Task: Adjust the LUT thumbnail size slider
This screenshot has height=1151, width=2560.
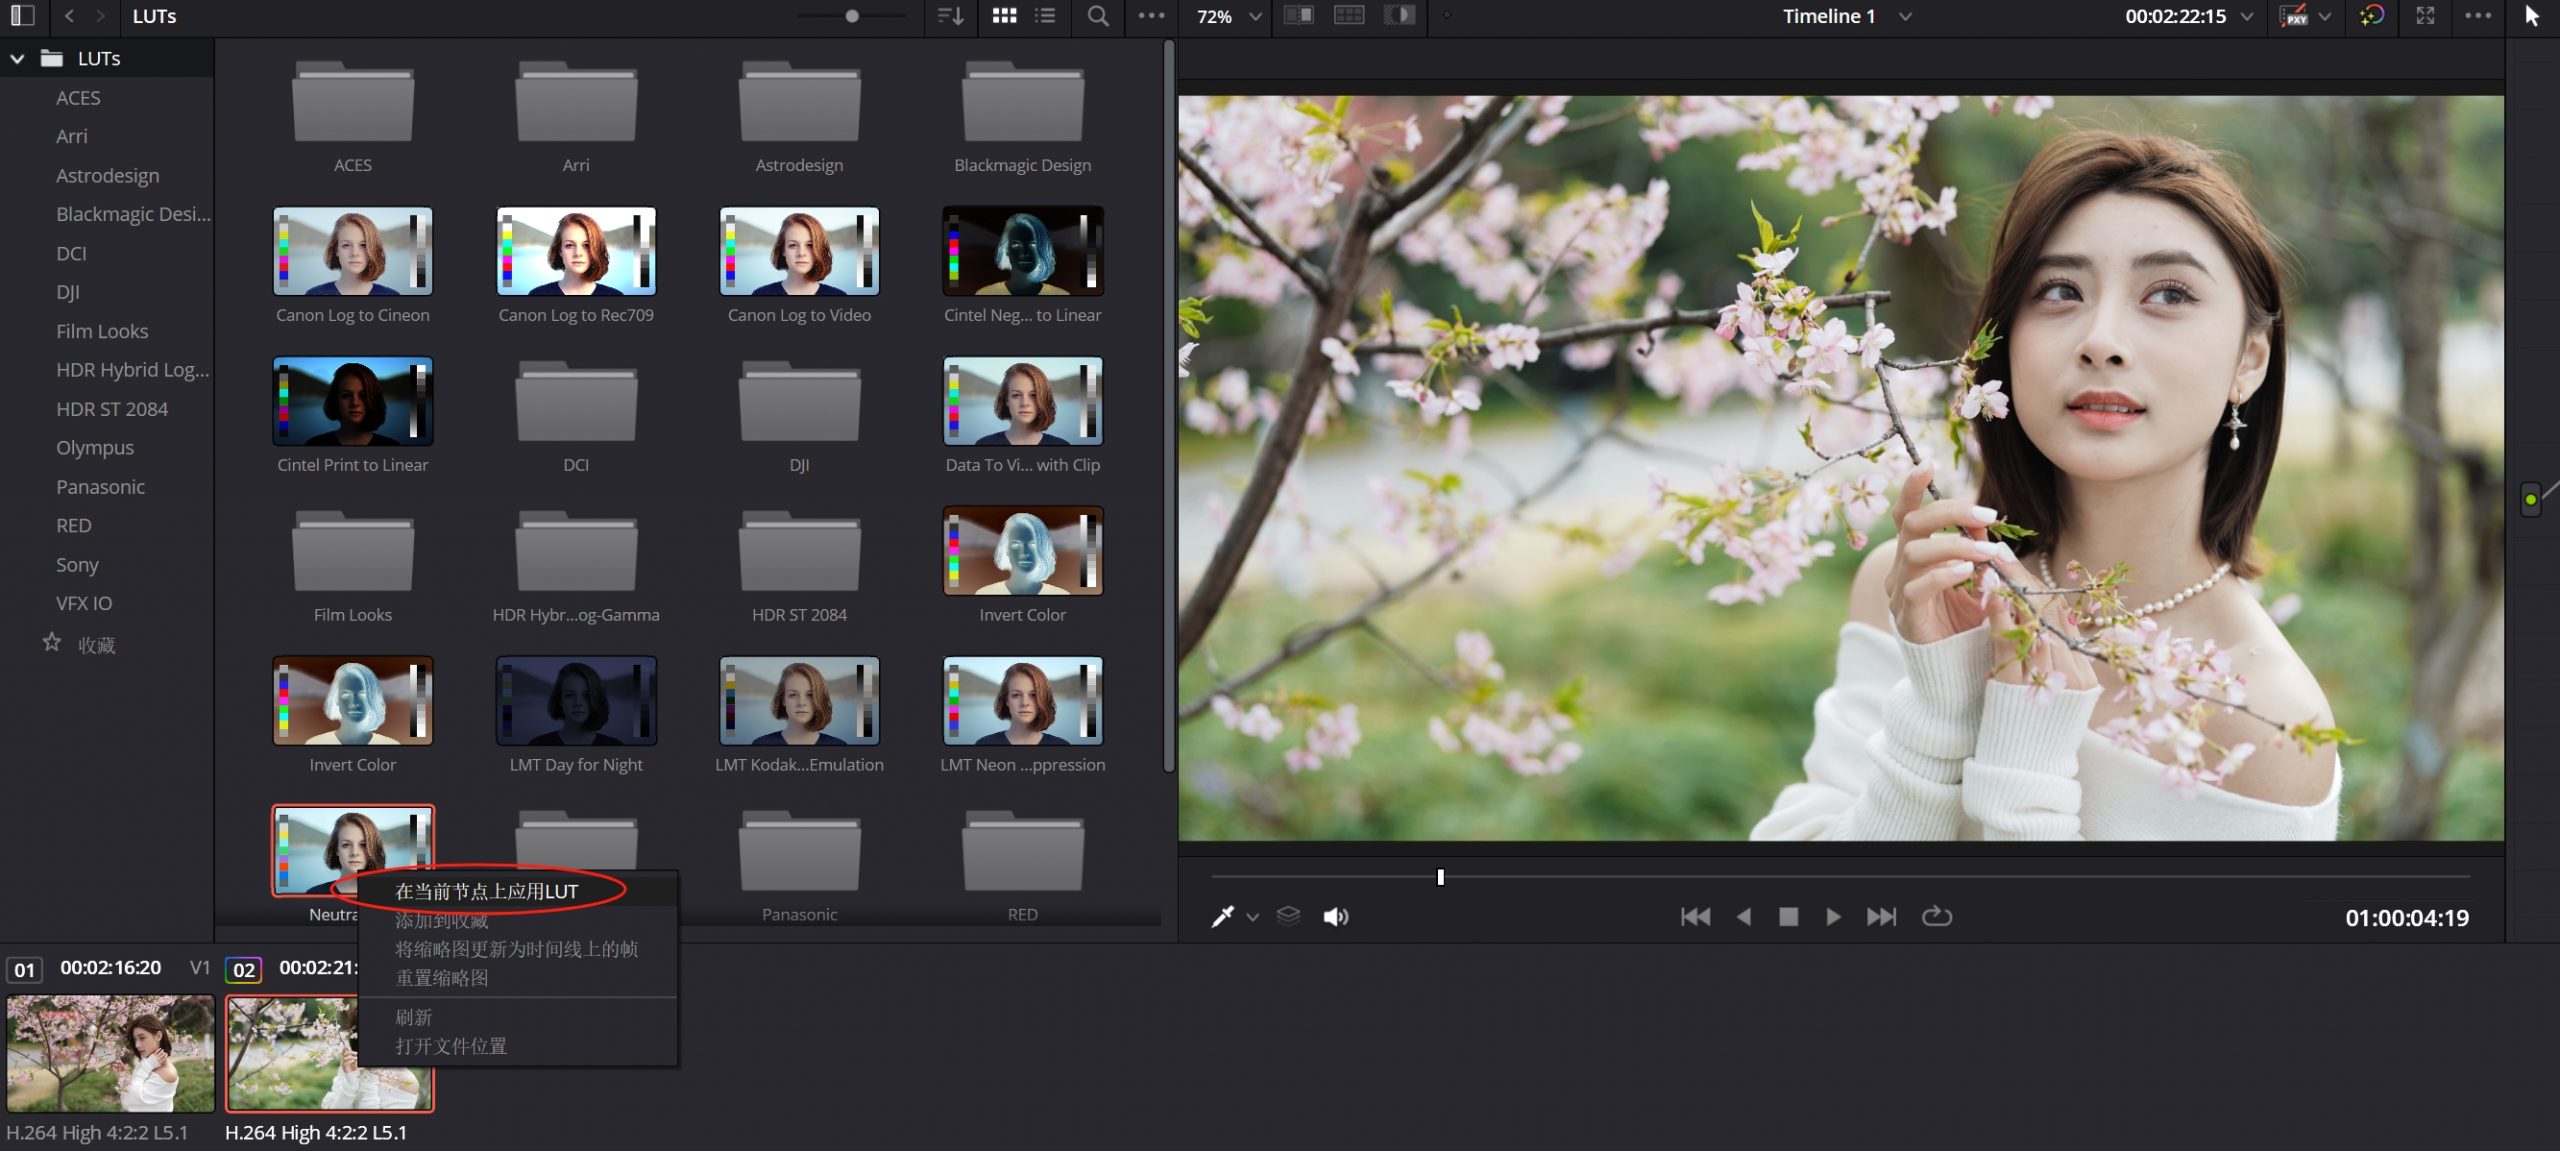Action: [852, 16]
